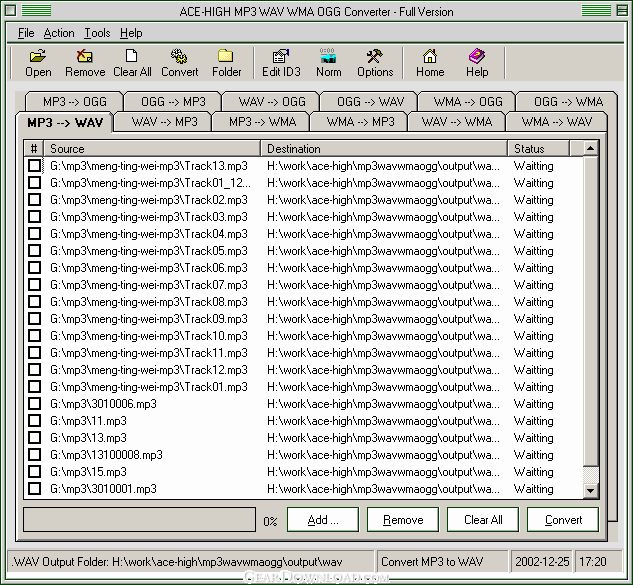Open the Action menu
This screenshot has height=585, width=633.
[x=59, y=33]
